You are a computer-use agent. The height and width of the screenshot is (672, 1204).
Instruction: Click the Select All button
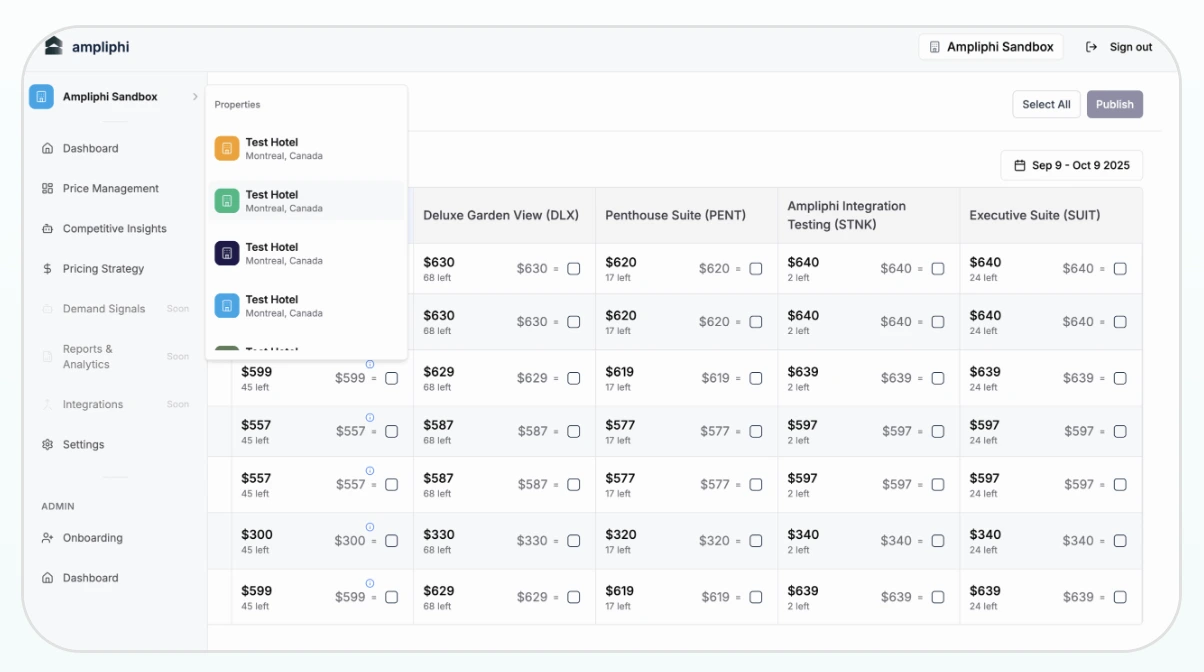point(1046,104)
